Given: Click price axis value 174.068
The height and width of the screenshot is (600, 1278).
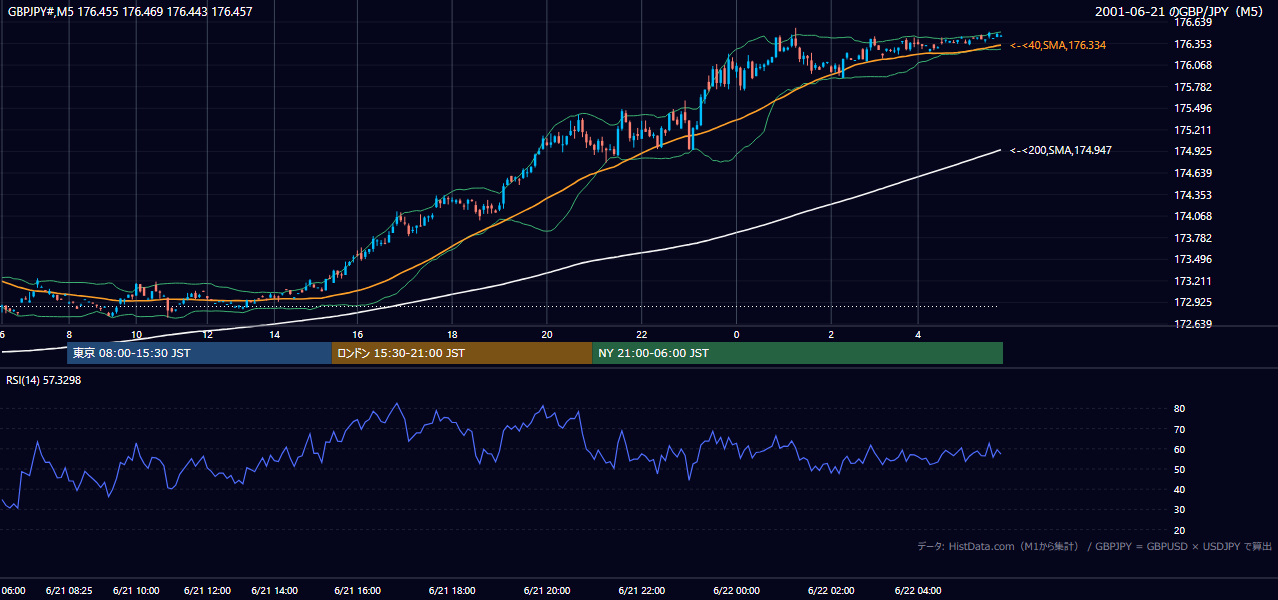Looking at the screenshot, I should click(1193, 216).
